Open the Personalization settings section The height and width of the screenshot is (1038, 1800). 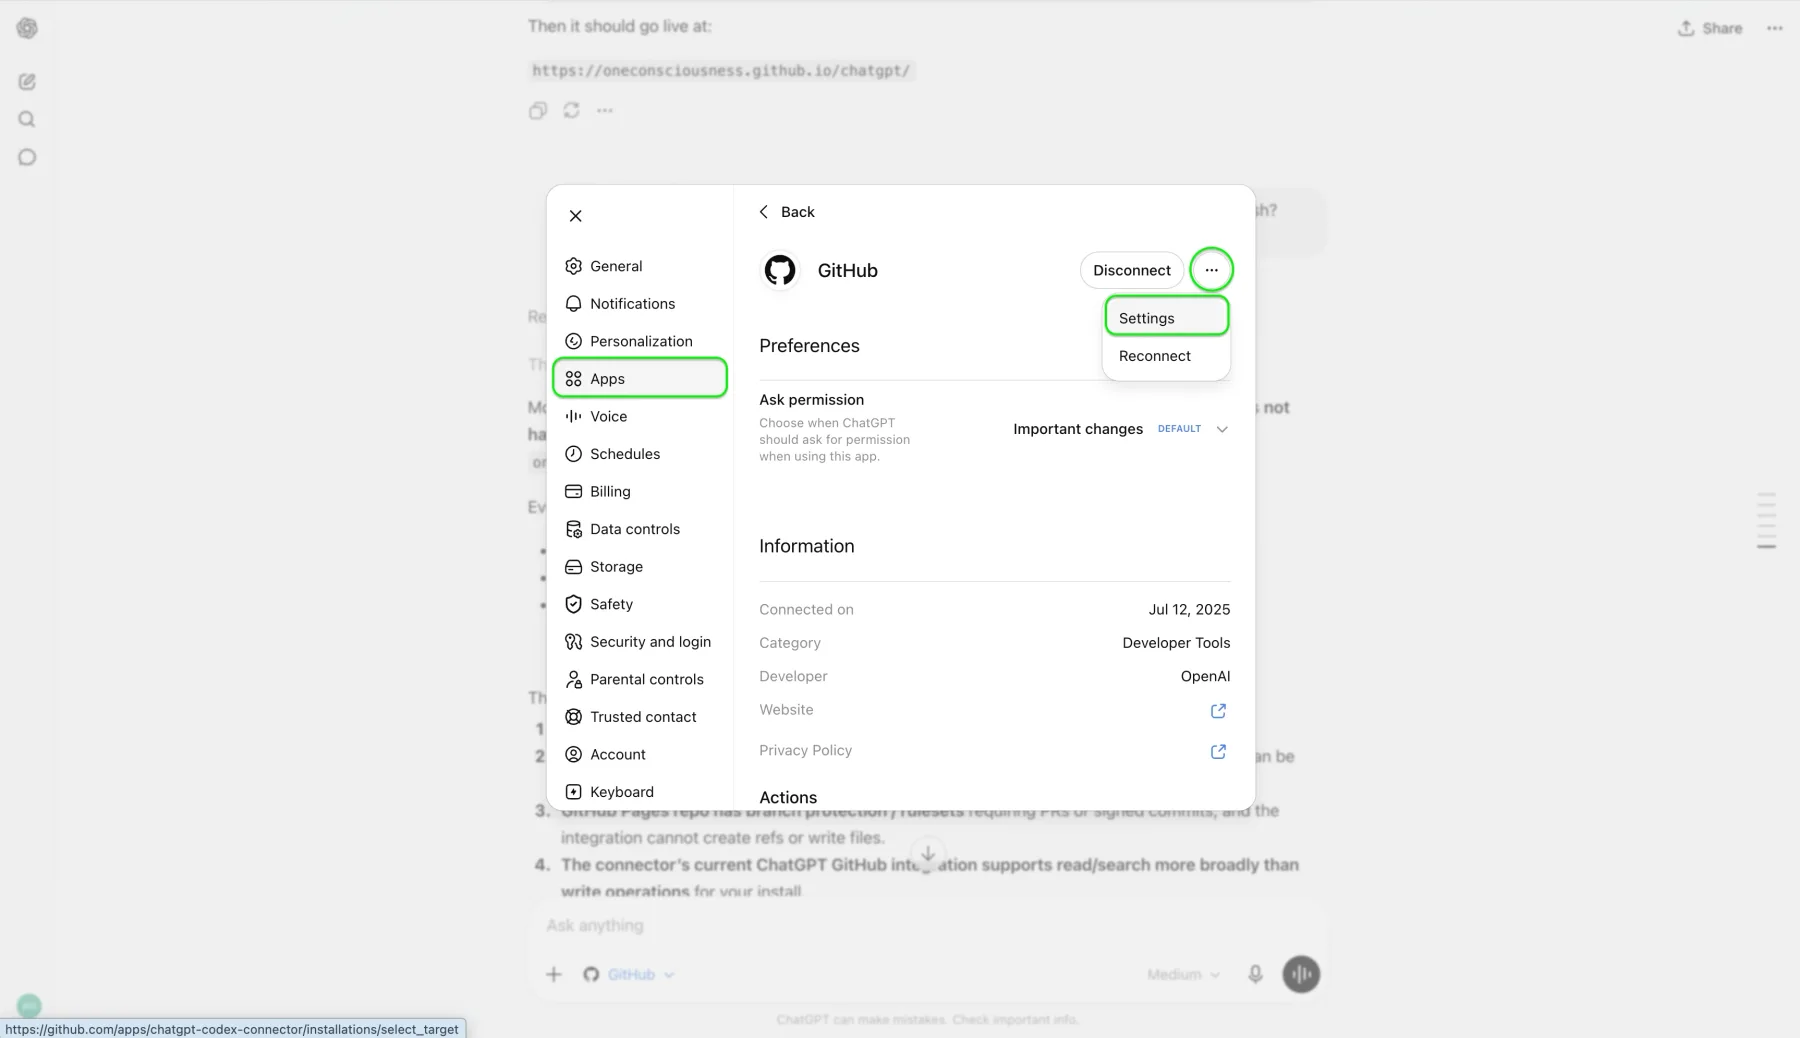pyautogui.click(x=640, y=341)
